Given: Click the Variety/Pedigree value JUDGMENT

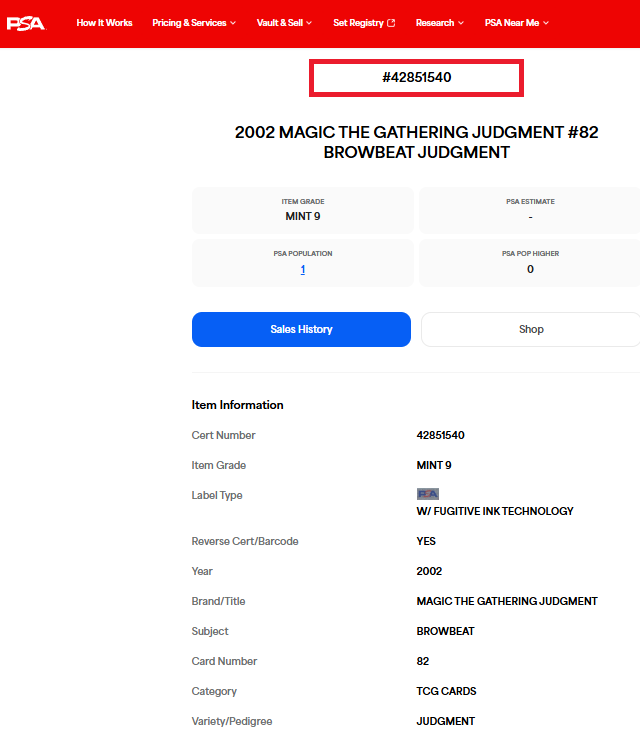Looking at the screenshot, I should click(x=445, y=722).
